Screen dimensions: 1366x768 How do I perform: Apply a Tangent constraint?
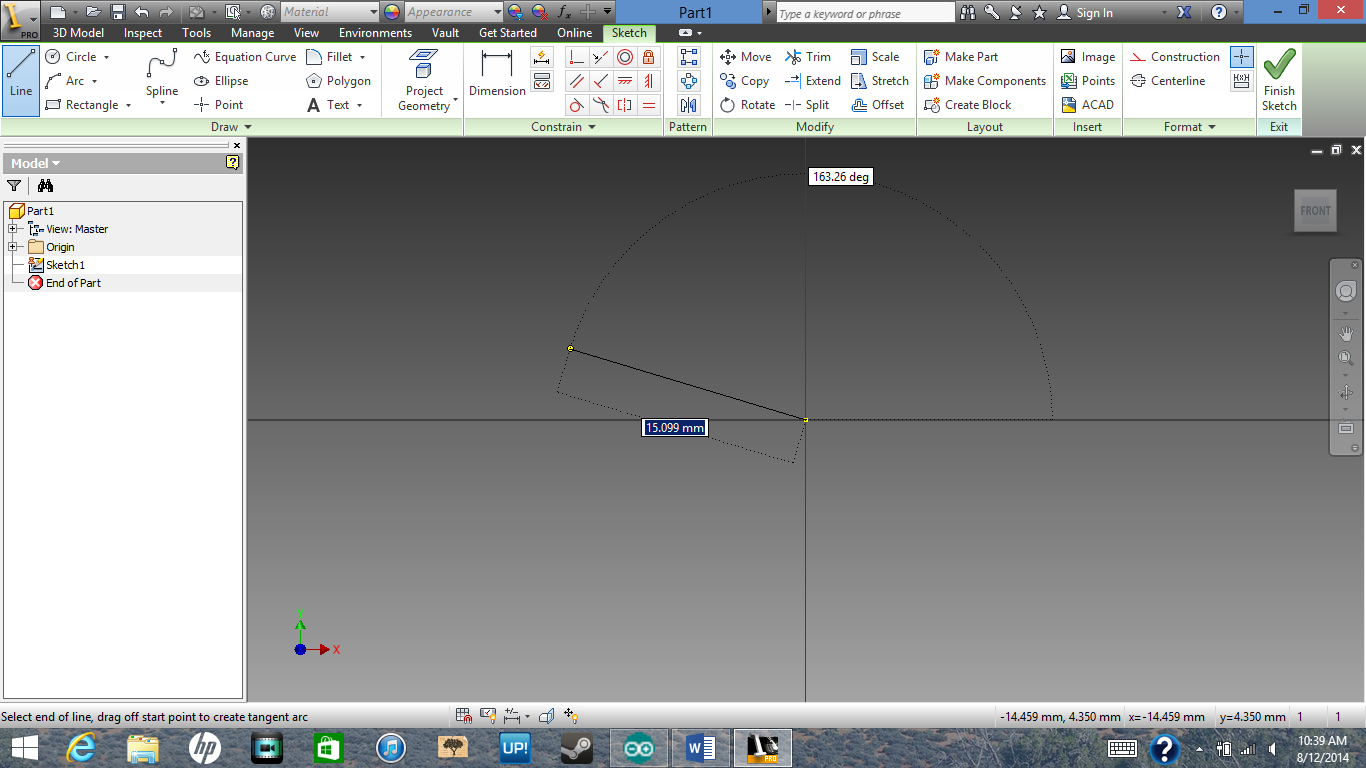[576, 104]
